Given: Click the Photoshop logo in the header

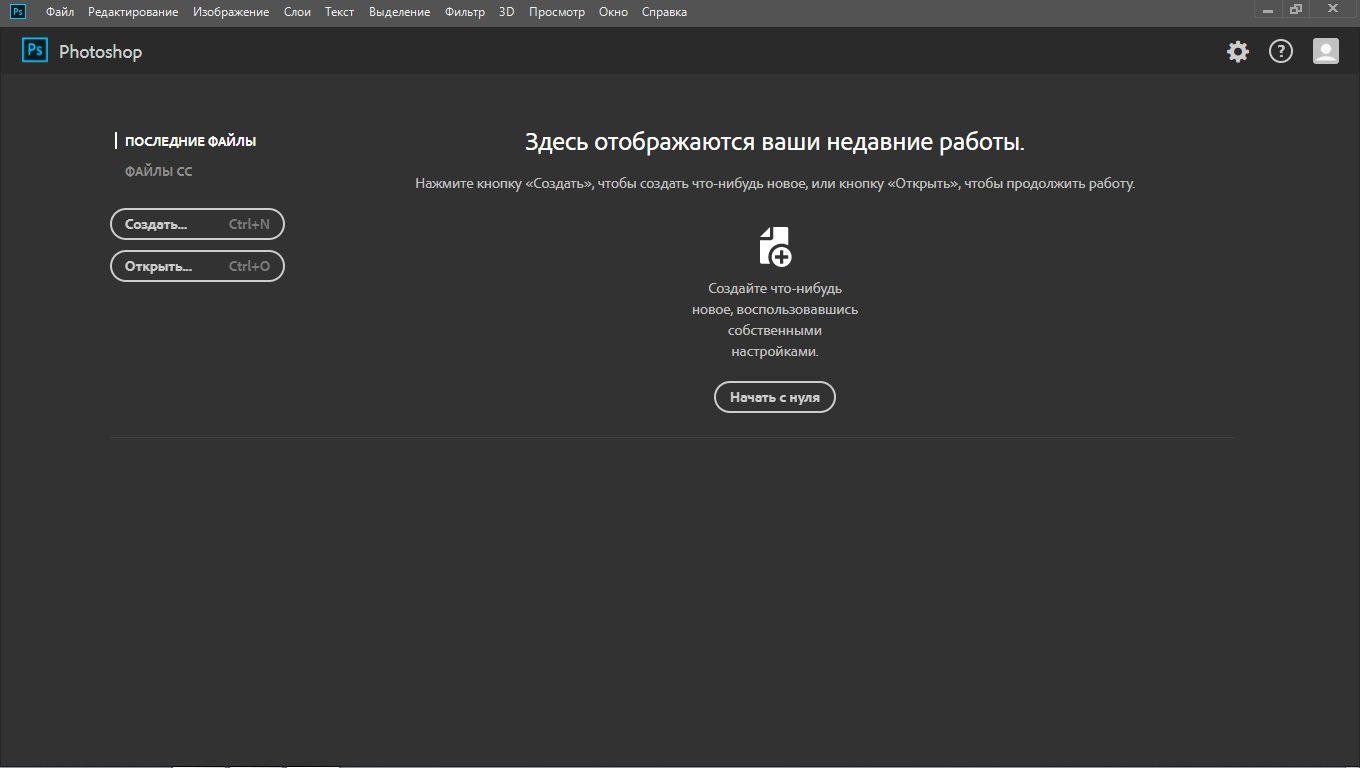Looking at the screenshot, I should point(35,51).
